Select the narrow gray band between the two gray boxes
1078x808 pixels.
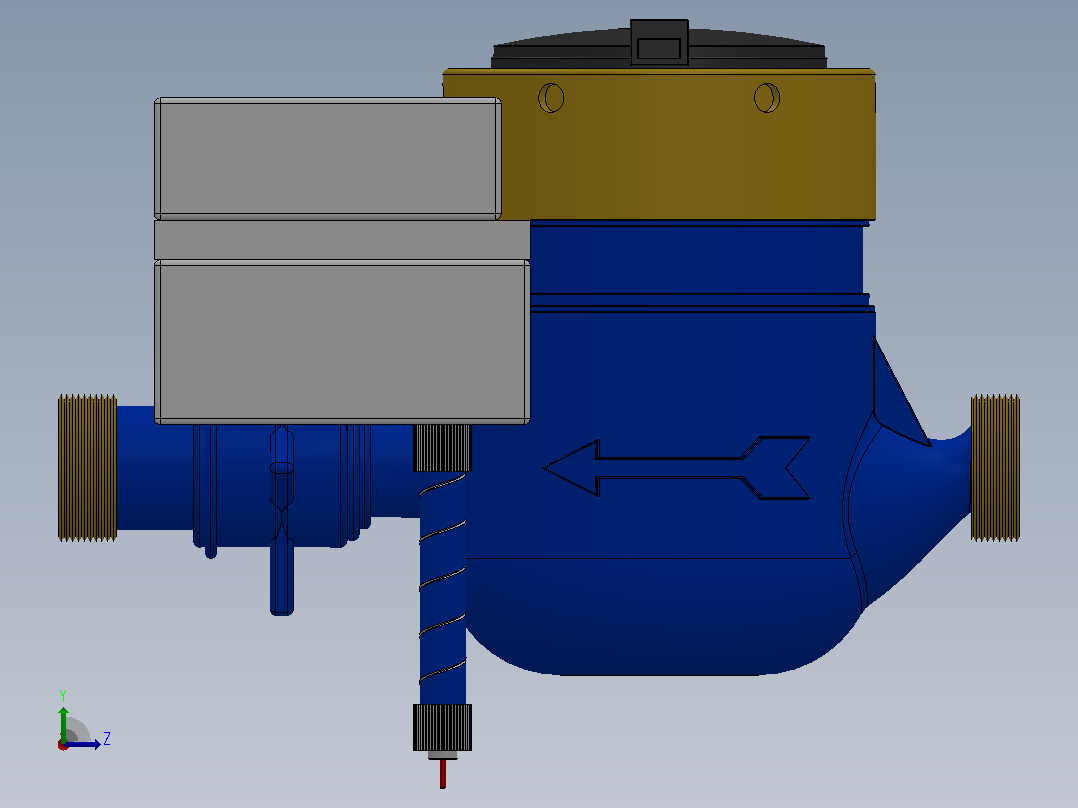[342, 240]
